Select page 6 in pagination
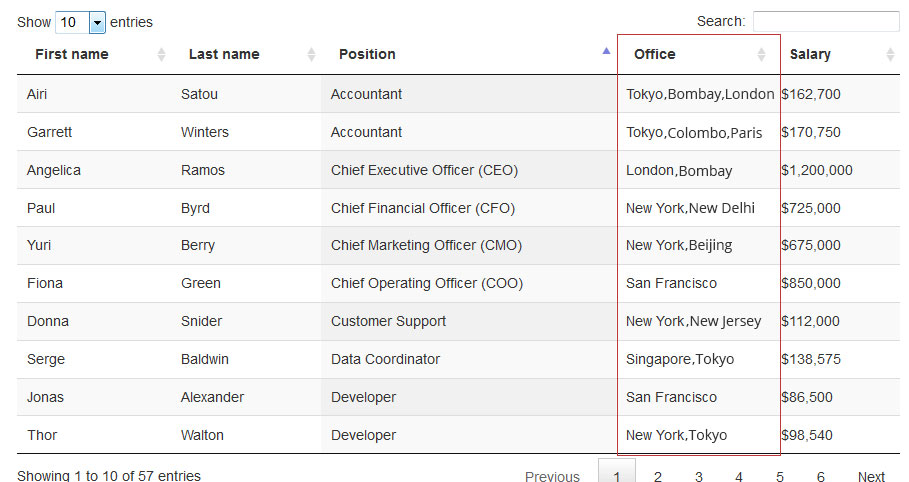This screenshot has height=482, width=909. (x=821, y=476)
